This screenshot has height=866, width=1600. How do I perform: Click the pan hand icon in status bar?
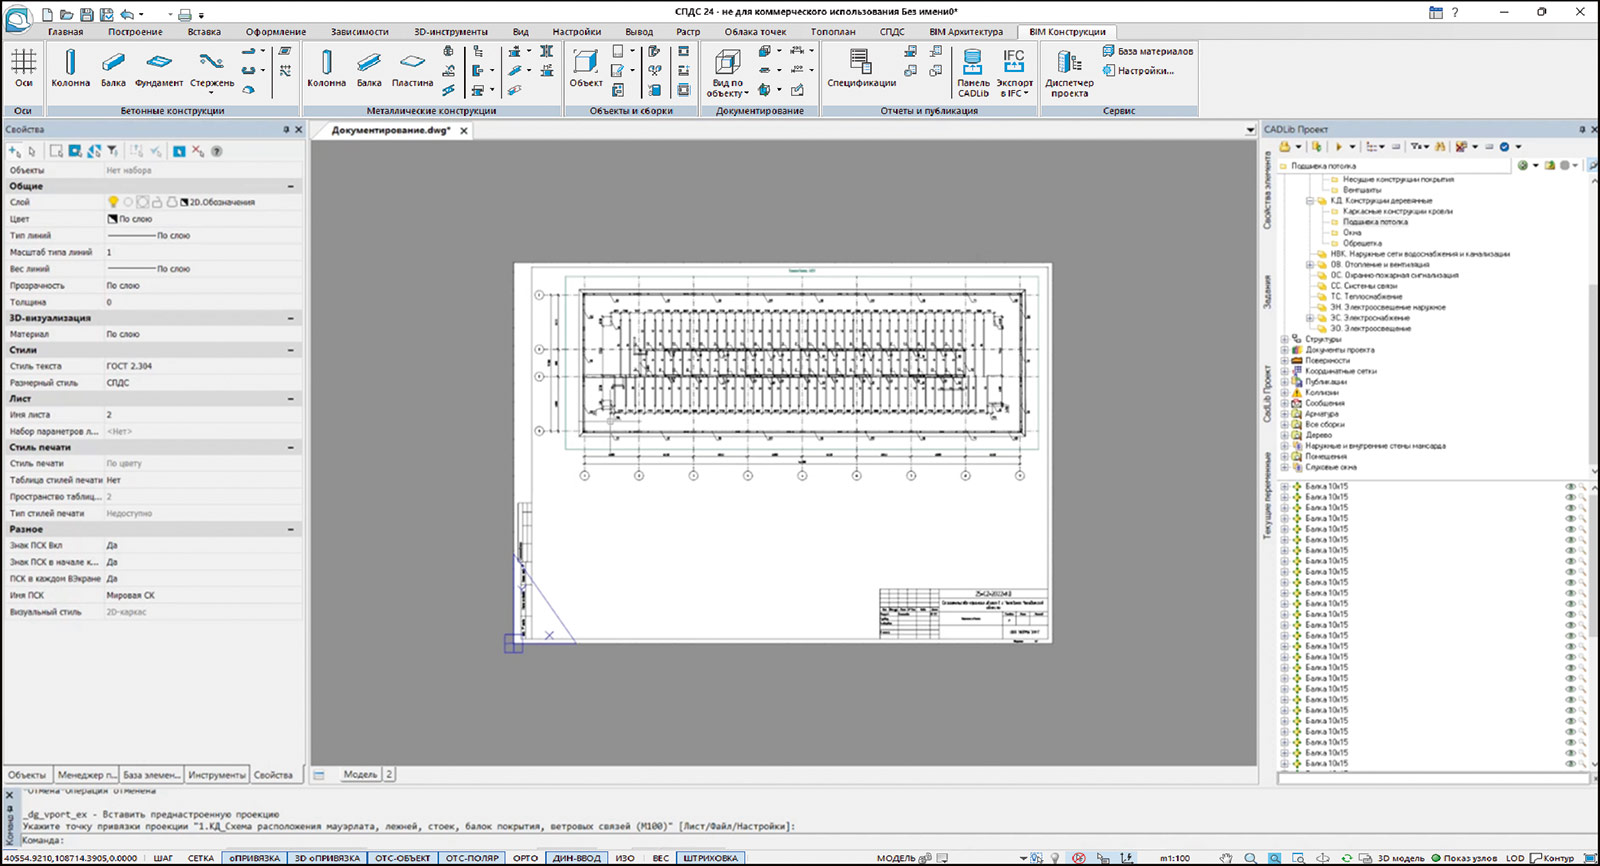click(x=1226, y=858)
